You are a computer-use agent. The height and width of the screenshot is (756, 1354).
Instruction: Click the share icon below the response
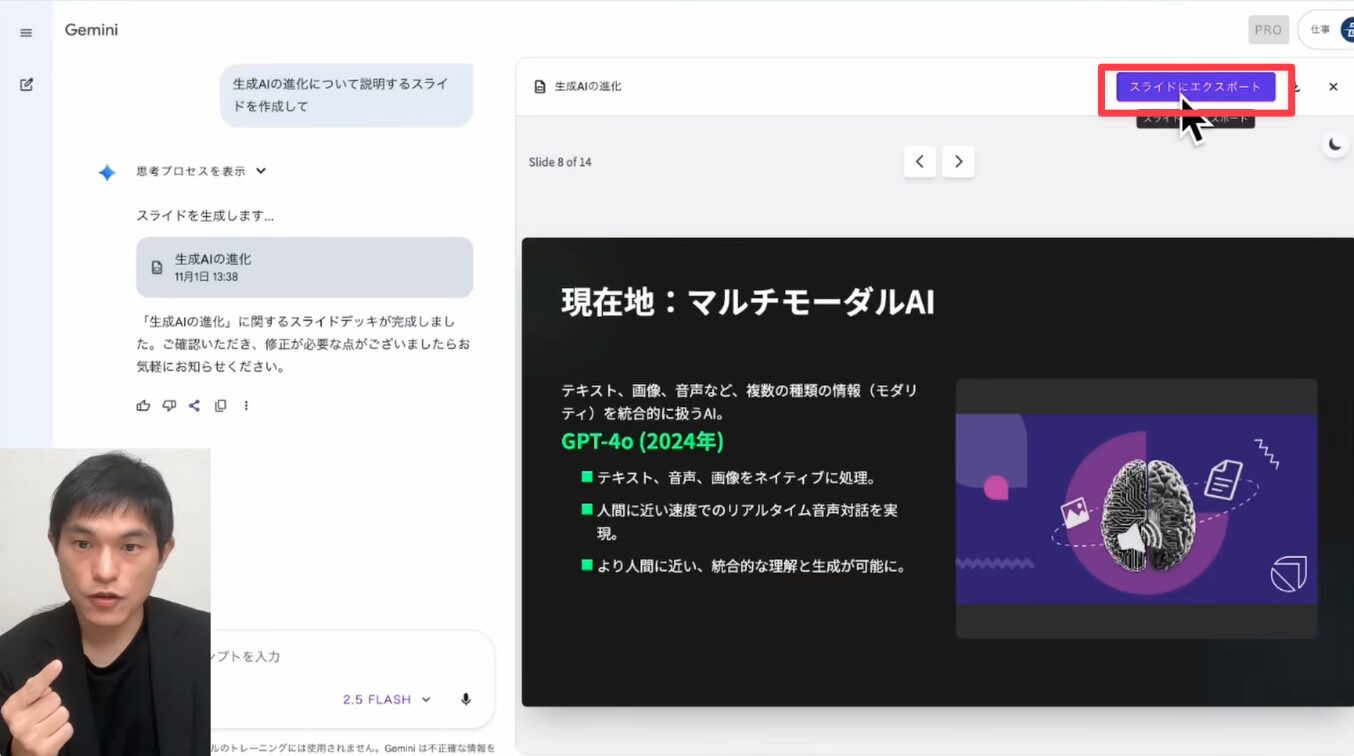[195, 405]
